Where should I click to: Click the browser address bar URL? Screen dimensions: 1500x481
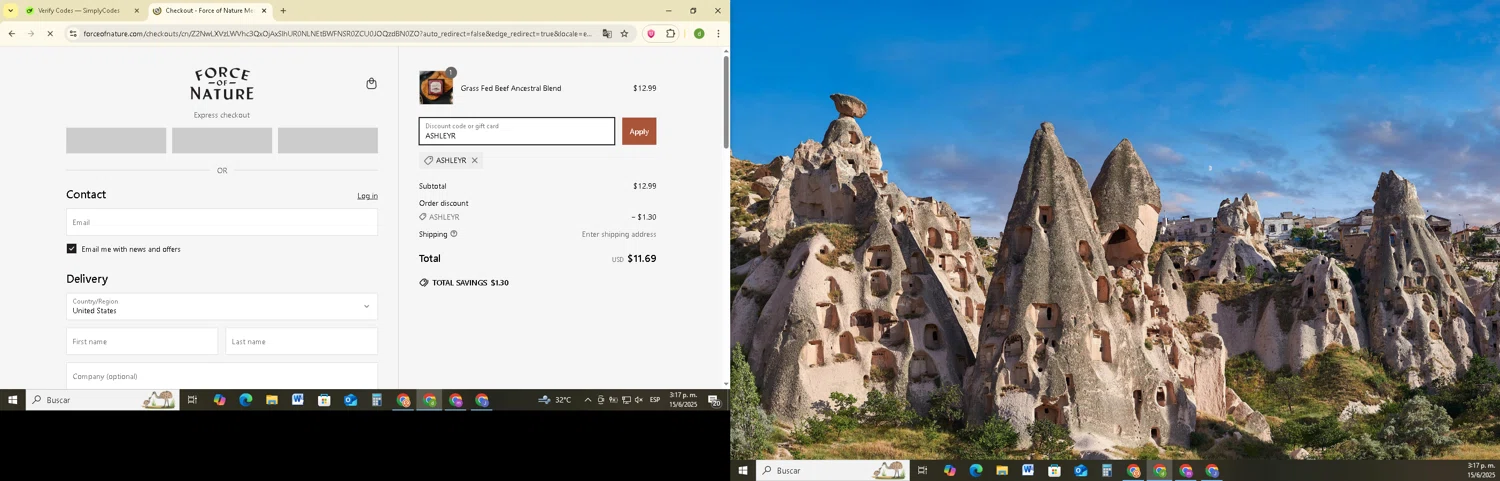tap(337, 34)
